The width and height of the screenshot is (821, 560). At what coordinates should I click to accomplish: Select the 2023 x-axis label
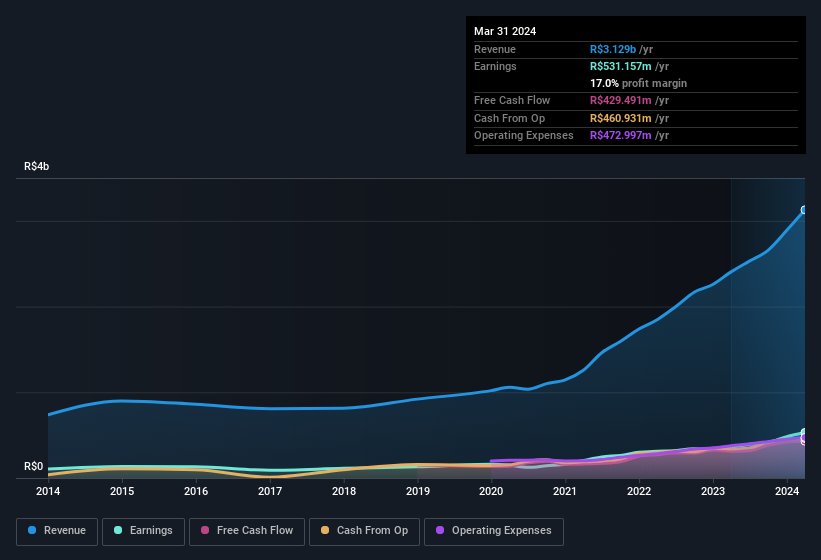[713, 491]
